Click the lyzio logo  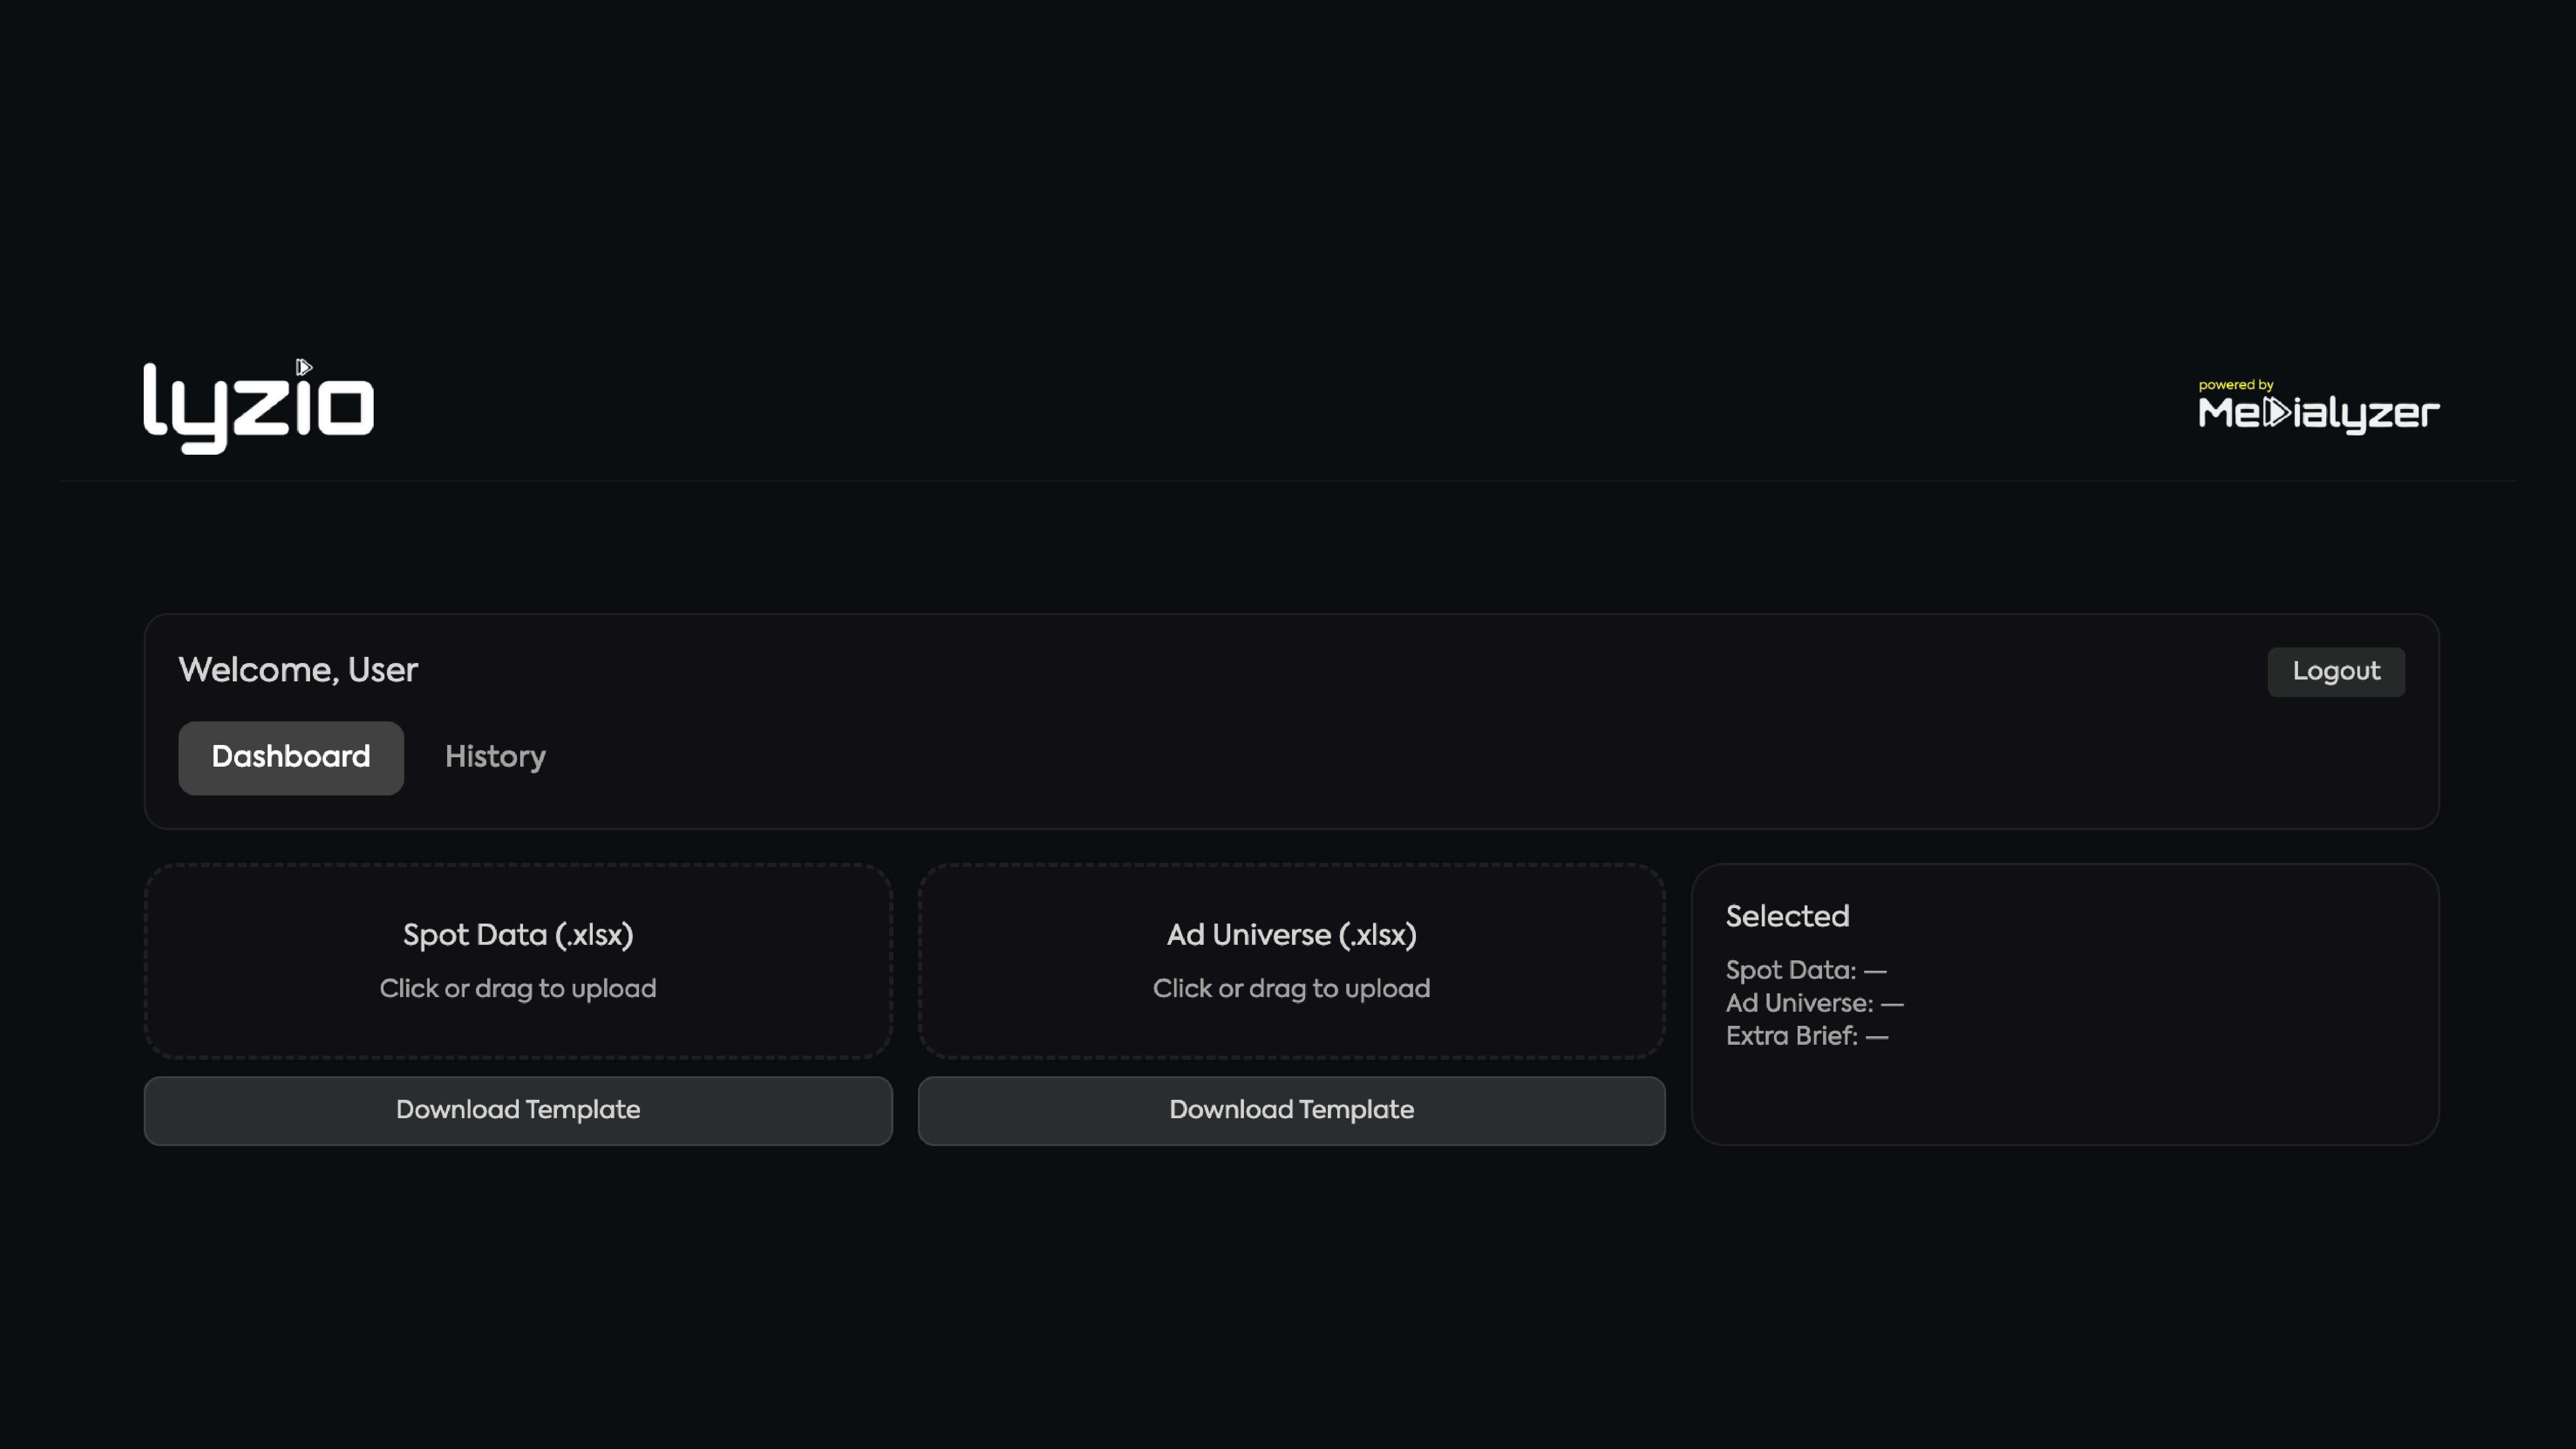pyautogui.click(x=258, y=408)
